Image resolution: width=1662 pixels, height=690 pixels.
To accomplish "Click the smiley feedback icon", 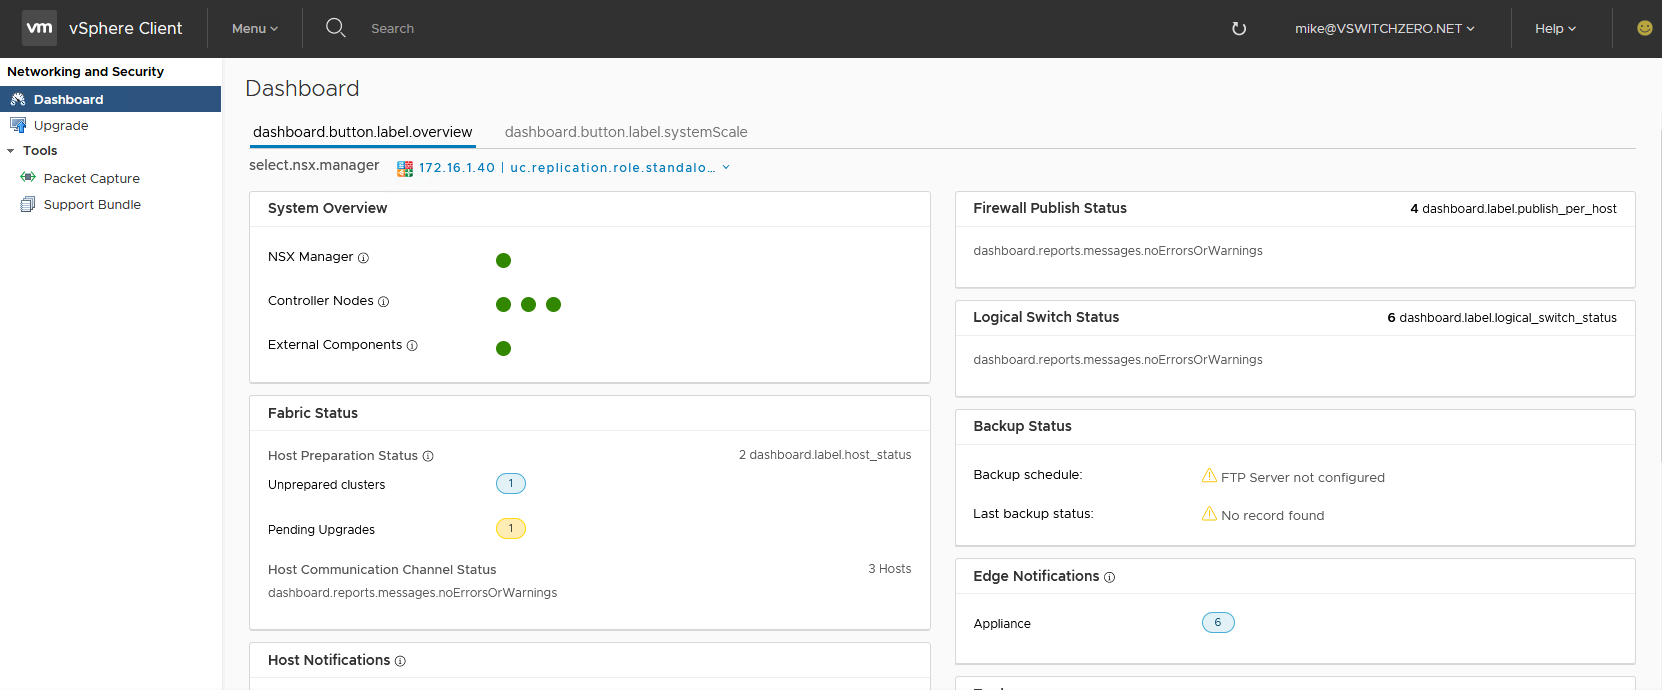I will (1644, 28).
